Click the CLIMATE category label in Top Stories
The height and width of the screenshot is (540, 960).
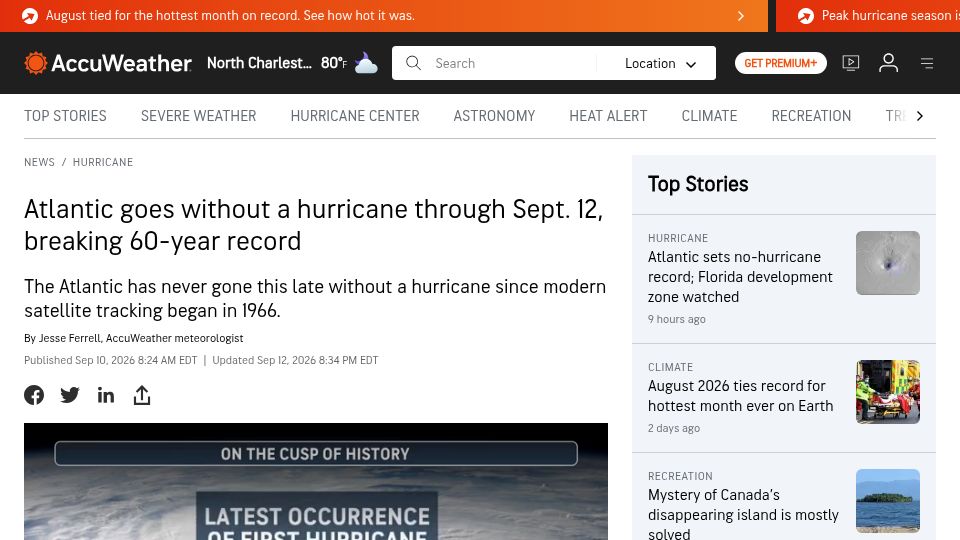point(670,367)
